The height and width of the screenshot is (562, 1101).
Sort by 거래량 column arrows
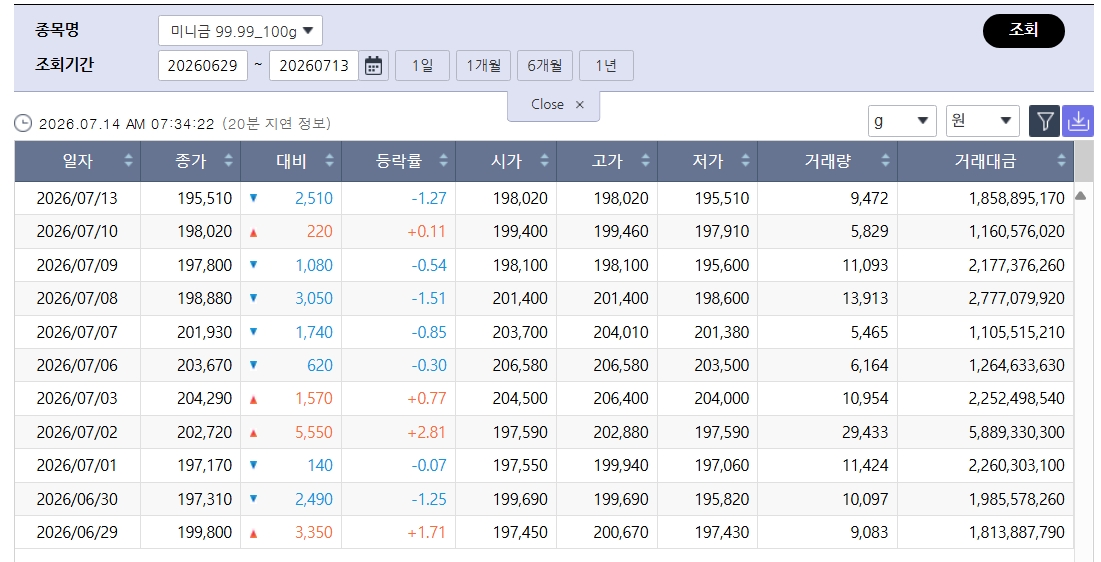coord(885,161)
